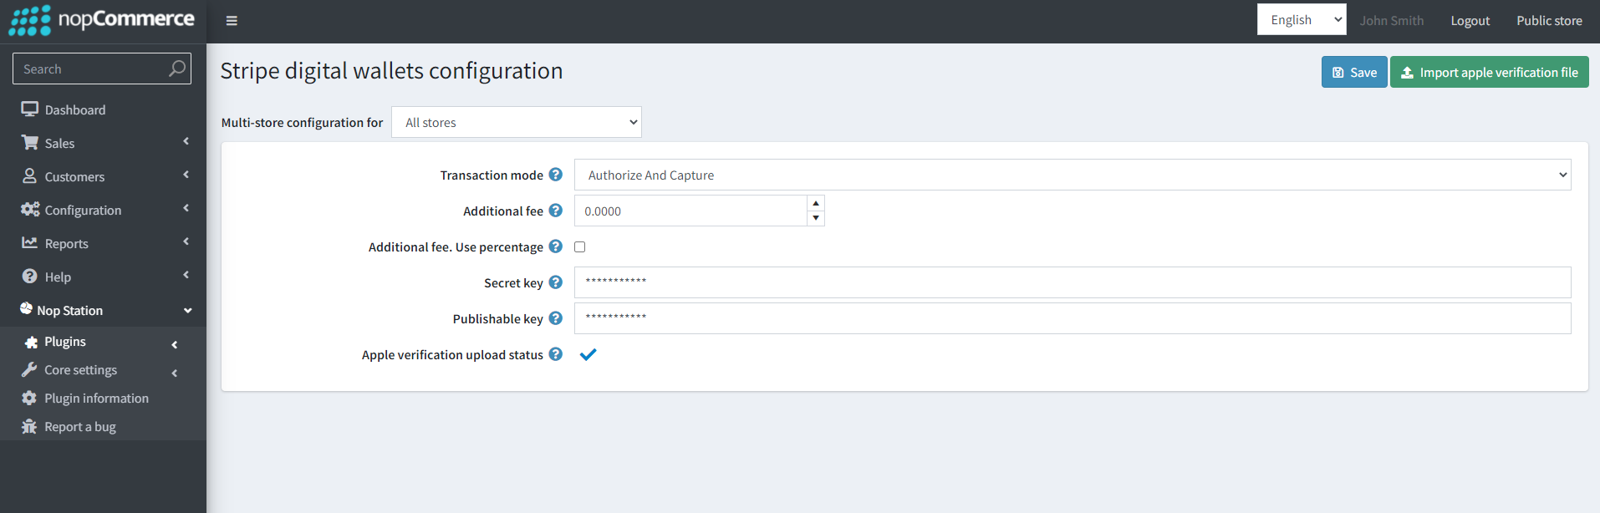This screenshot has width=1600, height=513.
Task: Enable Additional fee use percentage checkbox
Action: pos(579,247)
